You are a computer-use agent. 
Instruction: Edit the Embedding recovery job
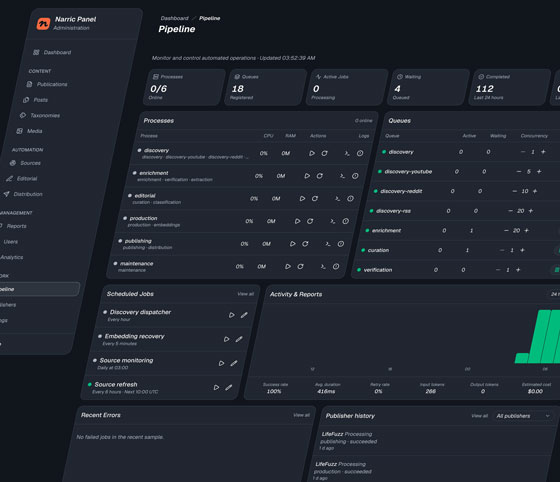(x=239, y=339)
